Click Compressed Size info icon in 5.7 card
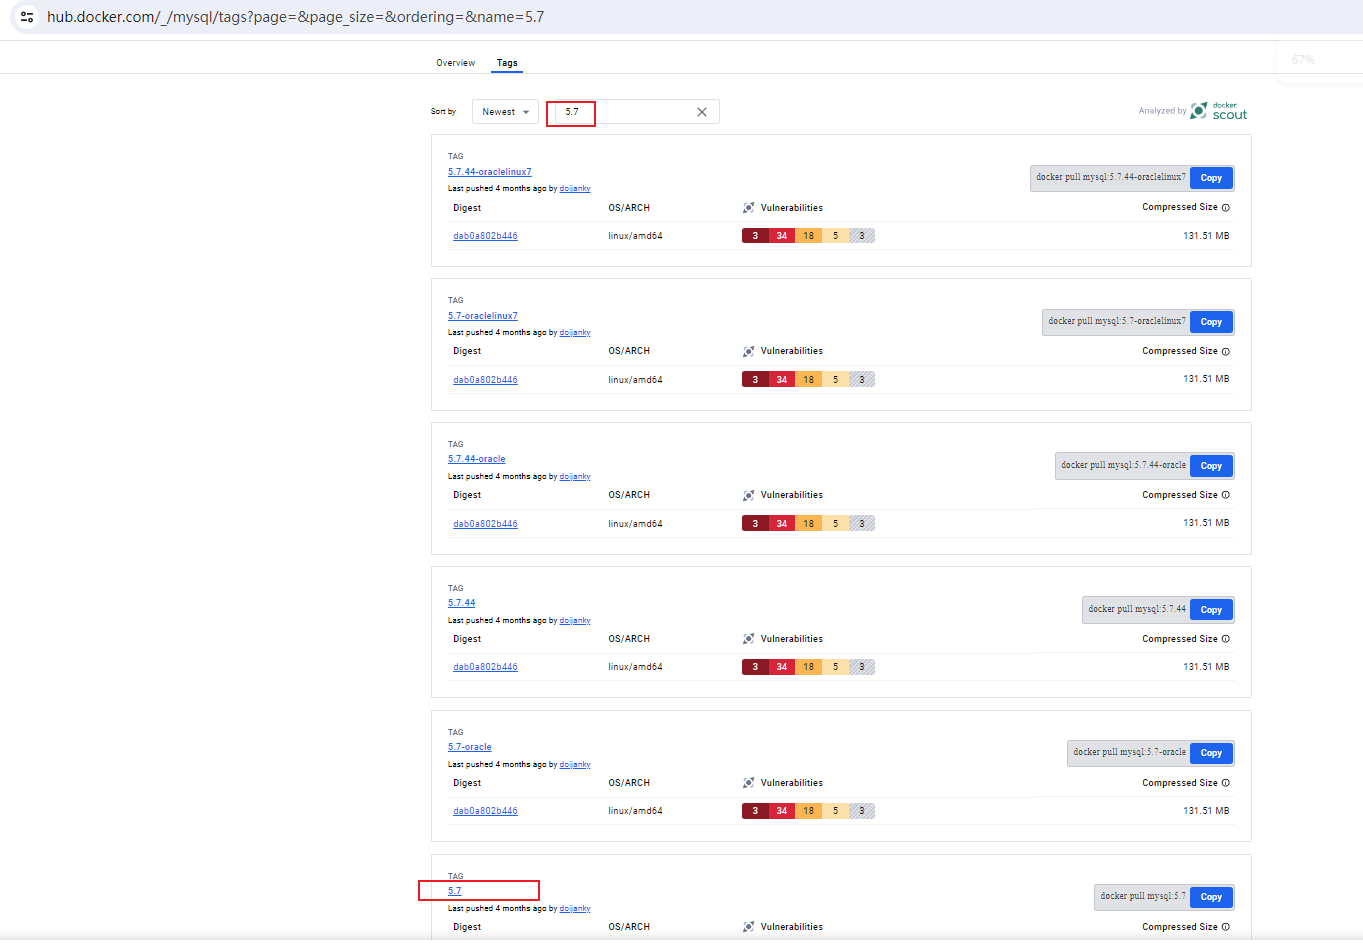Image resolution: width=1363 pixels, height=944 pixels. (x=1226, y=927)
